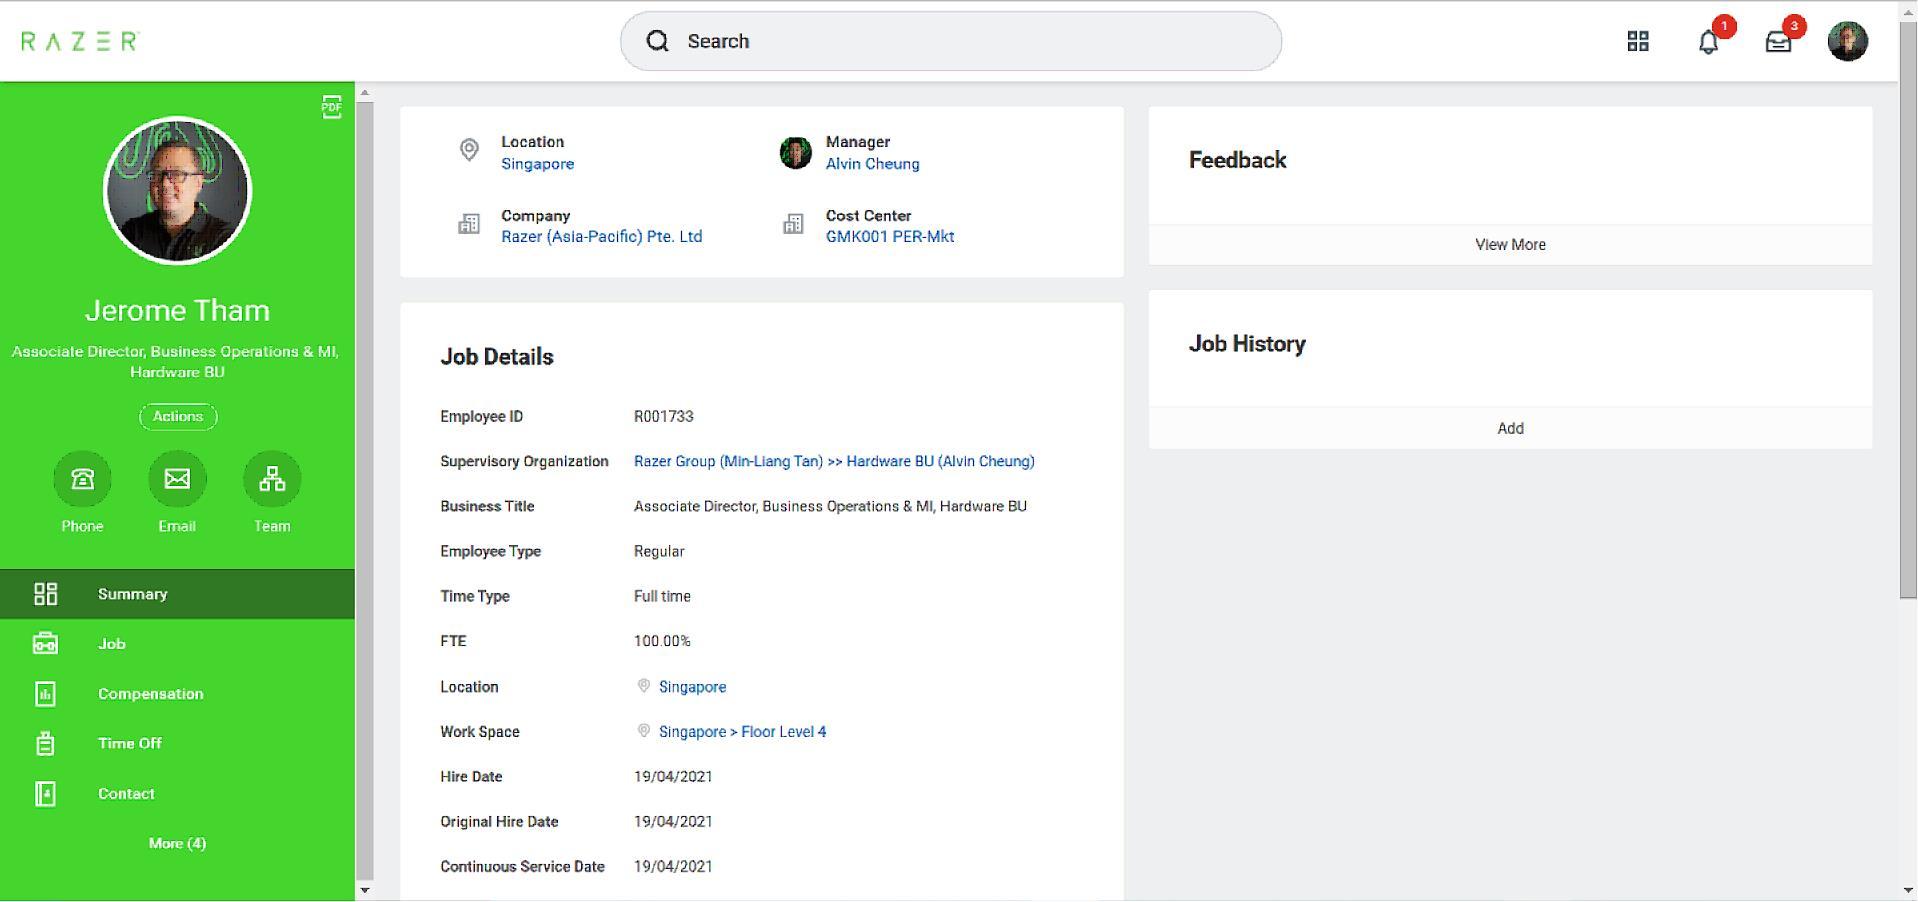
Task: Click into the Search field
Action: tap(951, 41)
